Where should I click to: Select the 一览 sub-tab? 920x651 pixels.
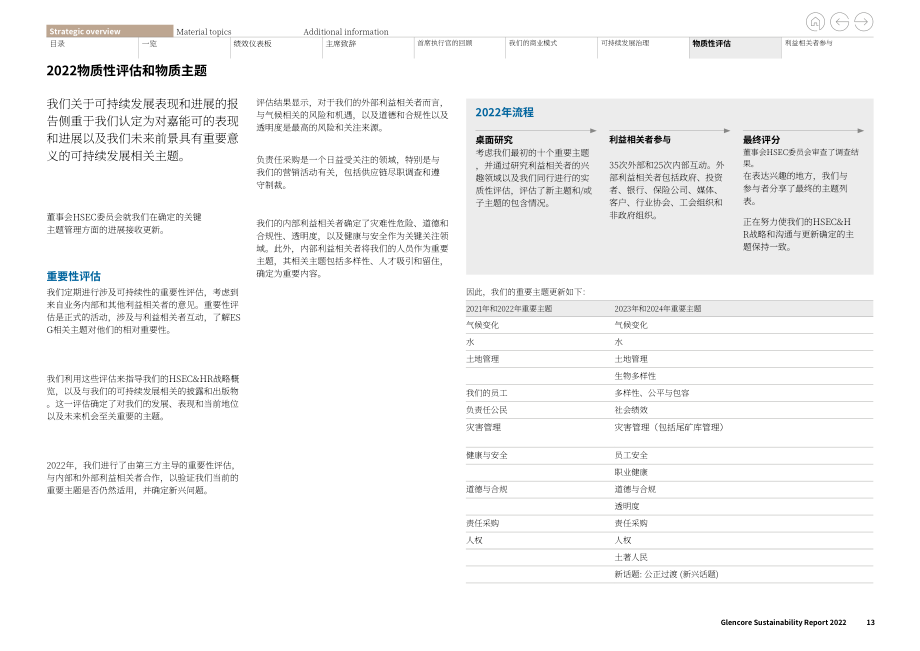tap(149, 44)
